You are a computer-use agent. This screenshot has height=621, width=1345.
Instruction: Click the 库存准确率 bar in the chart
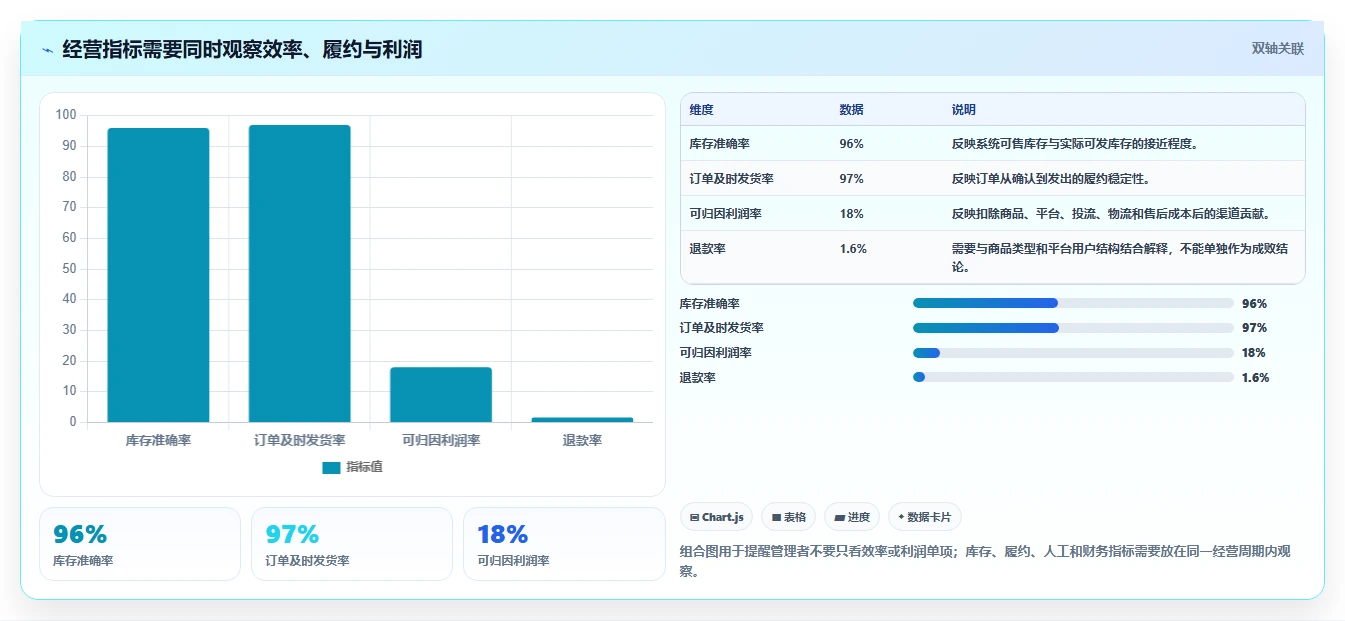[x=158, y=275]
